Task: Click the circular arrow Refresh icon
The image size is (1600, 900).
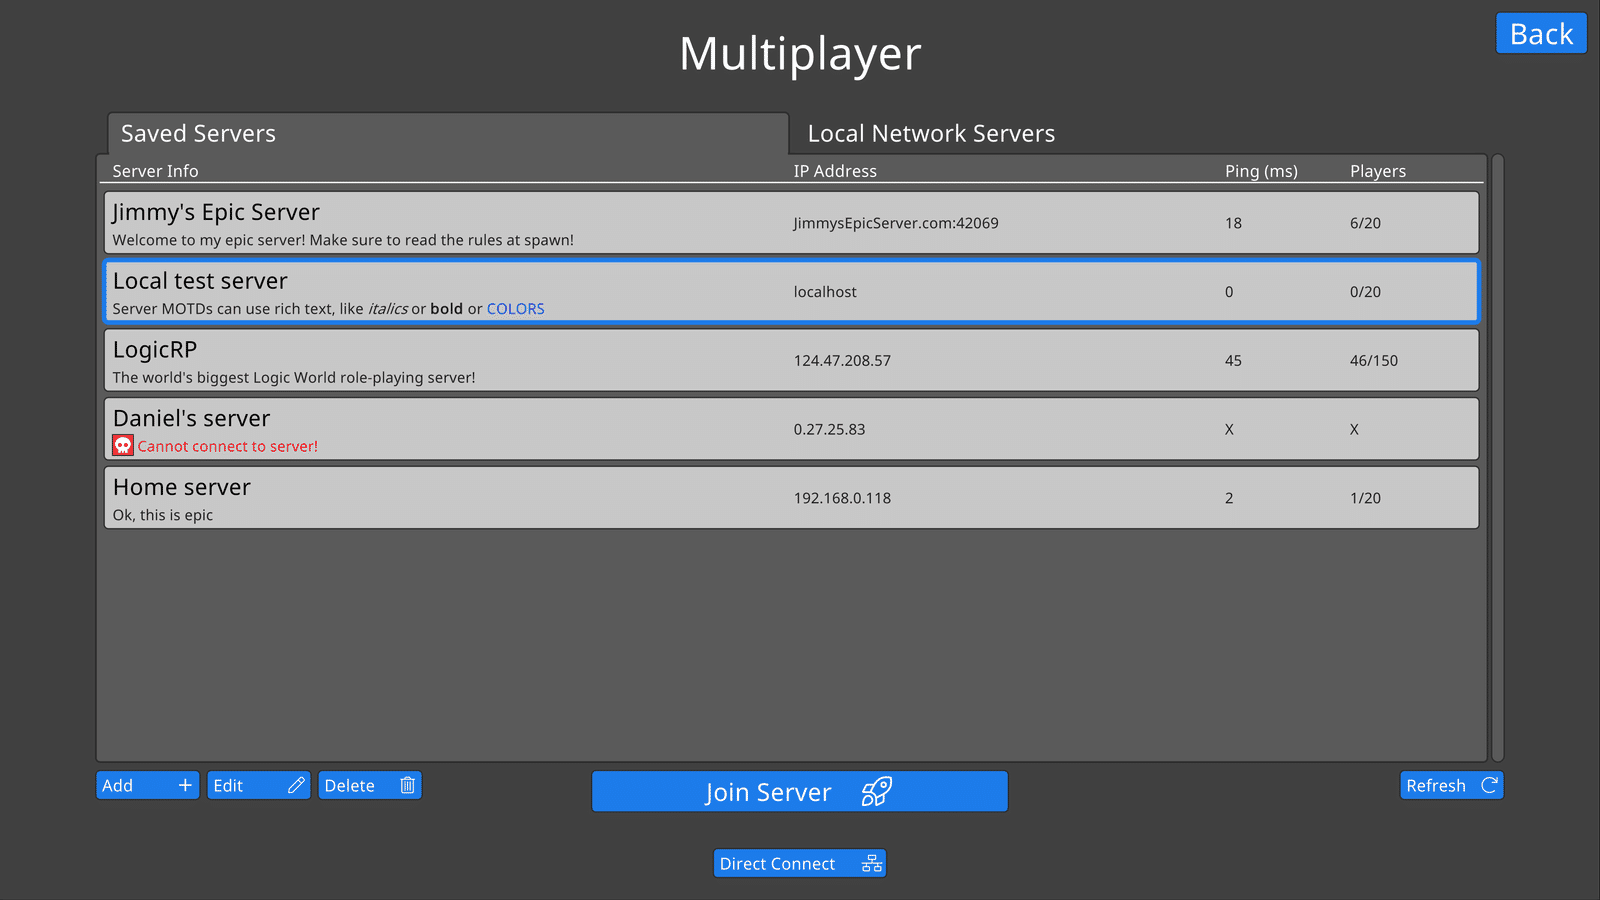Action: click(1489, 785)
